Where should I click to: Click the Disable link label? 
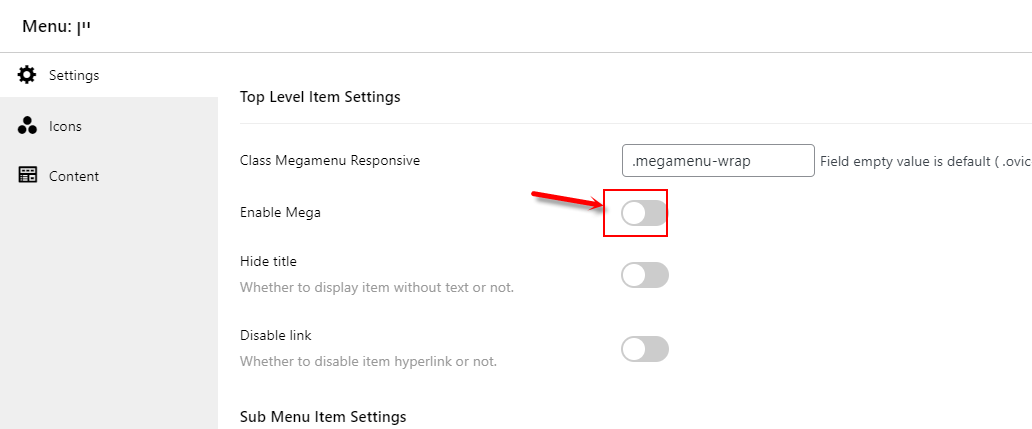(x=276, y=335)
